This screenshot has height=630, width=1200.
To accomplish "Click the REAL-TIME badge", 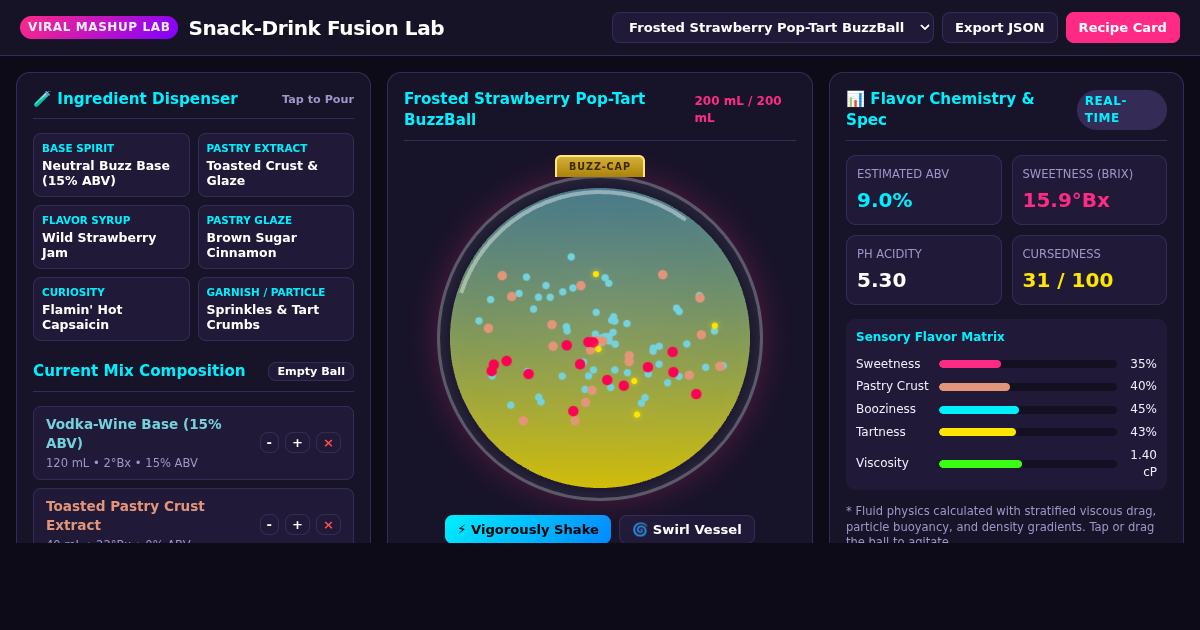I will click(x=1121, y=110).
